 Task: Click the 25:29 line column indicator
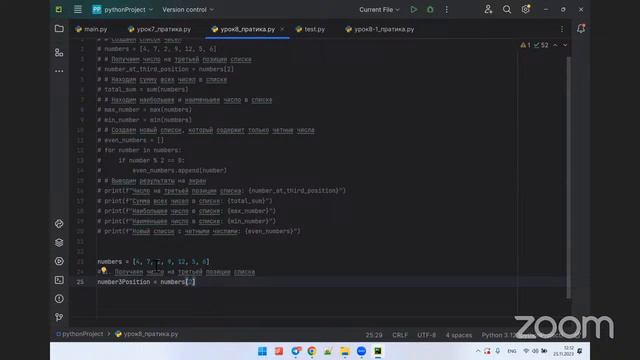pos(374,335)
